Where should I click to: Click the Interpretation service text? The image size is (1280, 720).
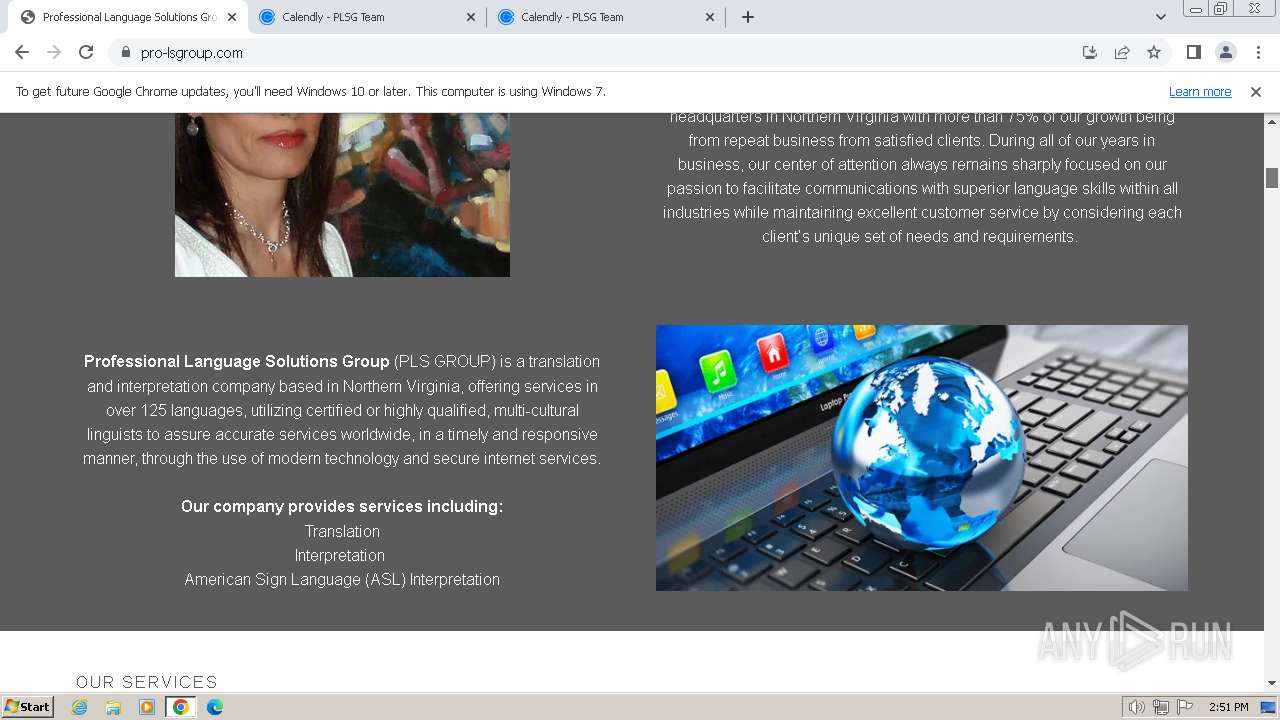coord(340,555)
